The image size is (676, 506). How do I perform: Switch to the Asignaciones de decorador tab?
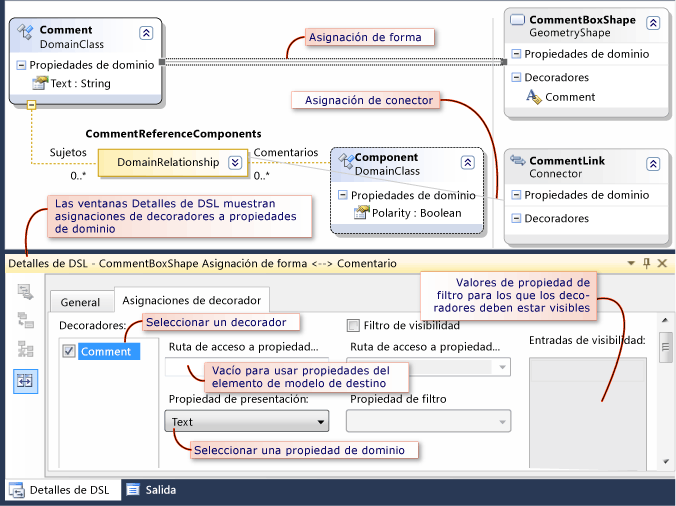[191, 300]
